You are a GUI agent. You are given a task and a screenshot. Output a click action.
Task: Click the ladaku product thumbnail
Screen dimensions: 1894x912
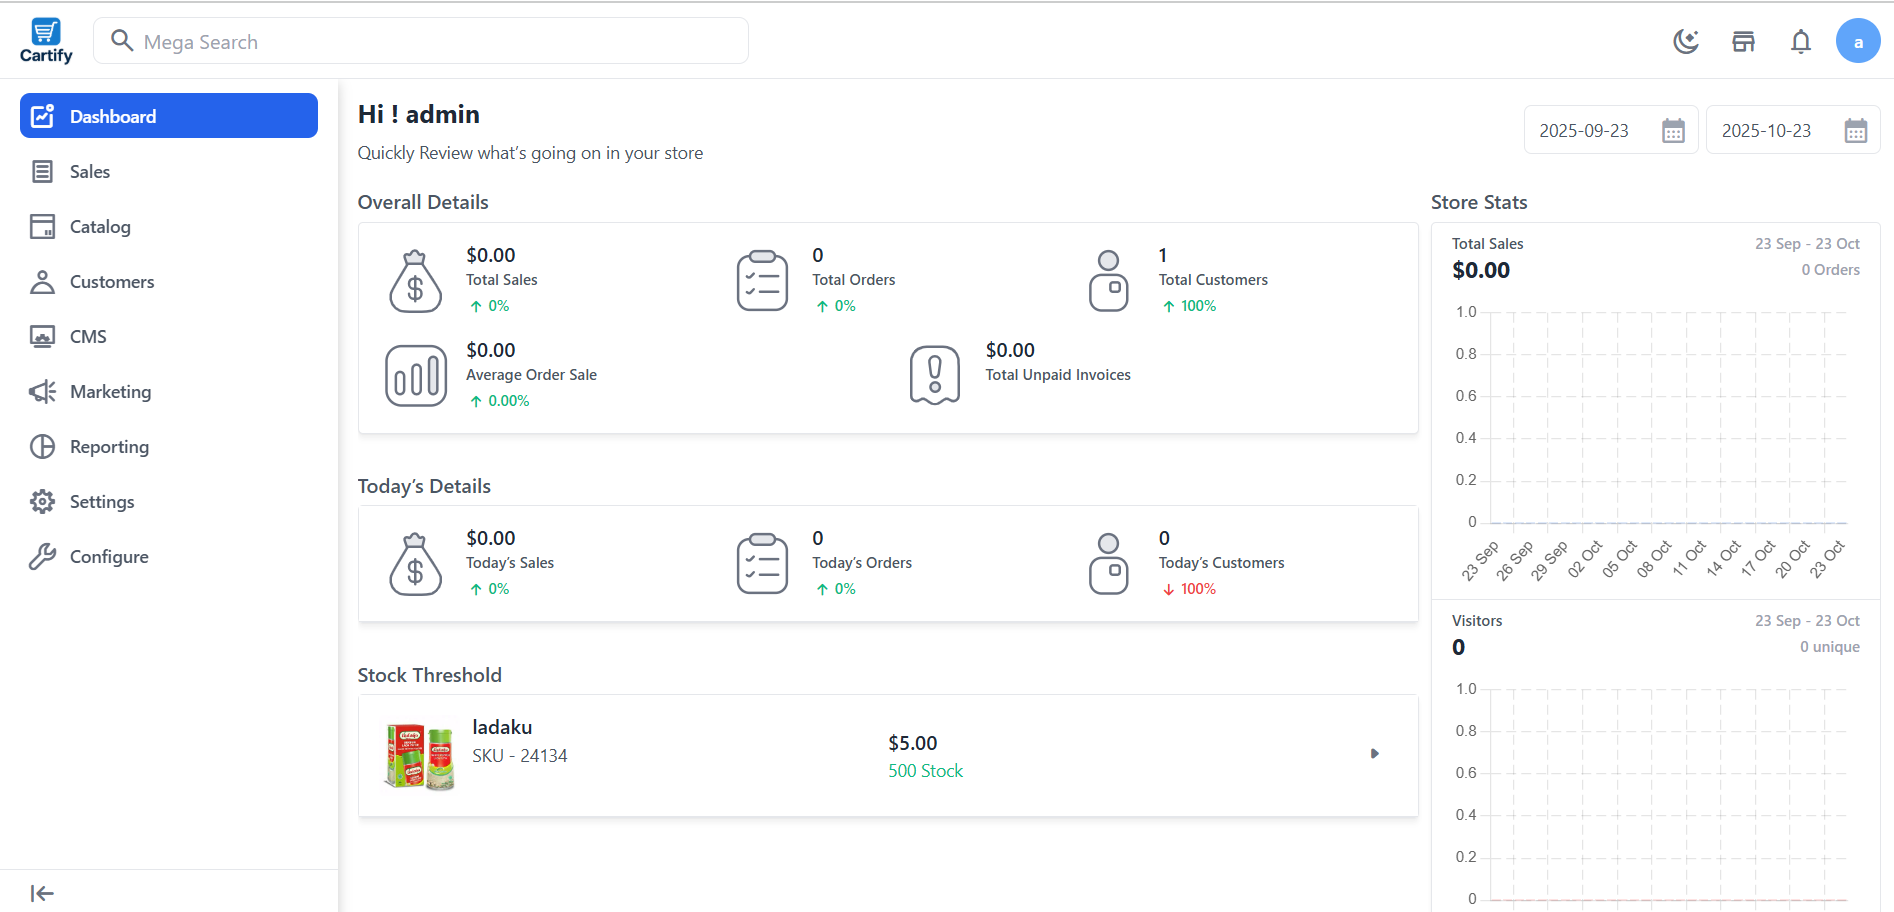click(418, 754)
